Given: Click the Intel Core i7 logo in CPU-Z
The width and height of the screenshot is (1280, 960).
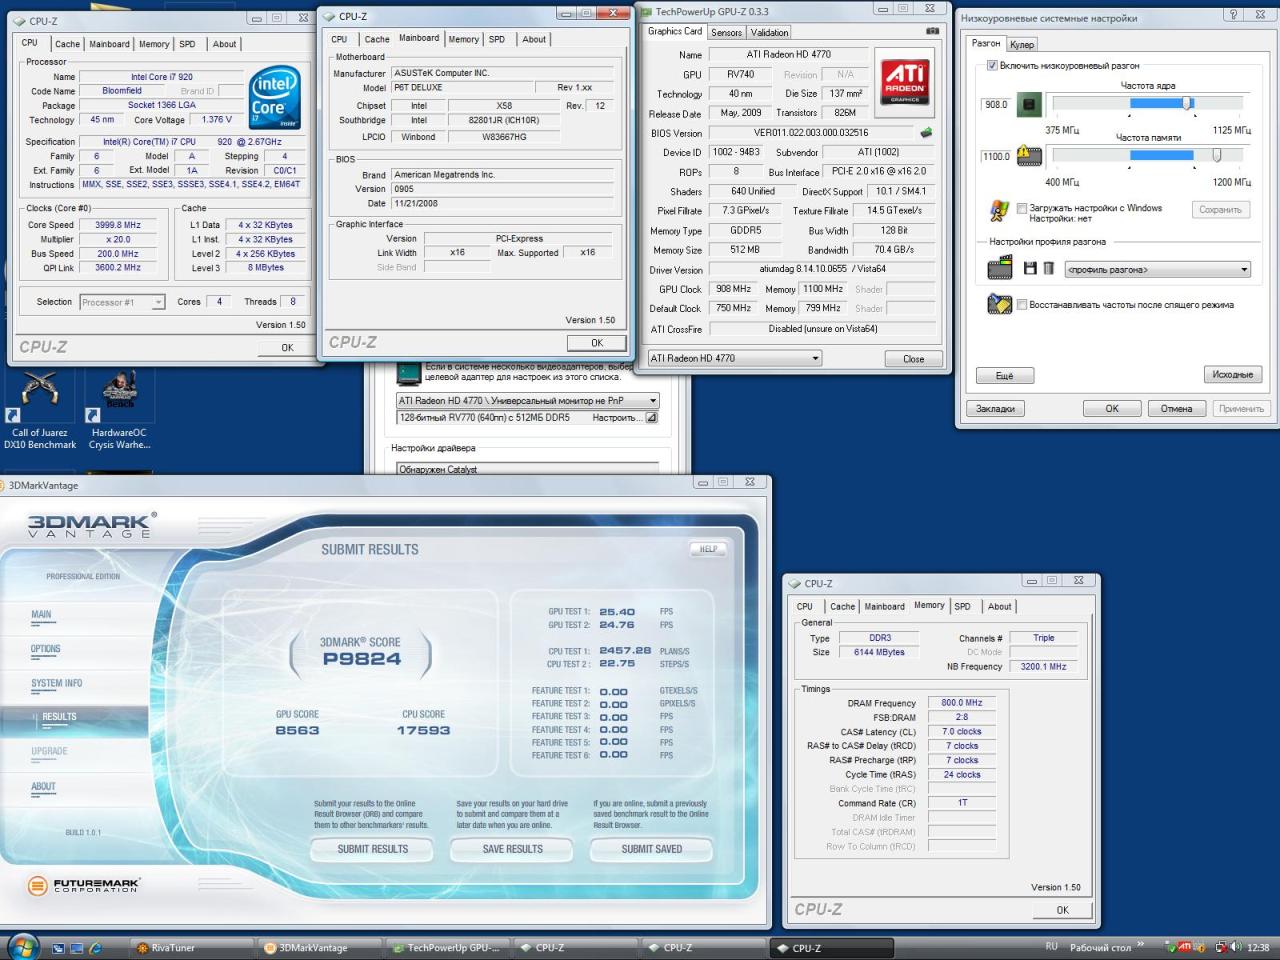Looking at the screenshot, I should (x=274, y=97).
